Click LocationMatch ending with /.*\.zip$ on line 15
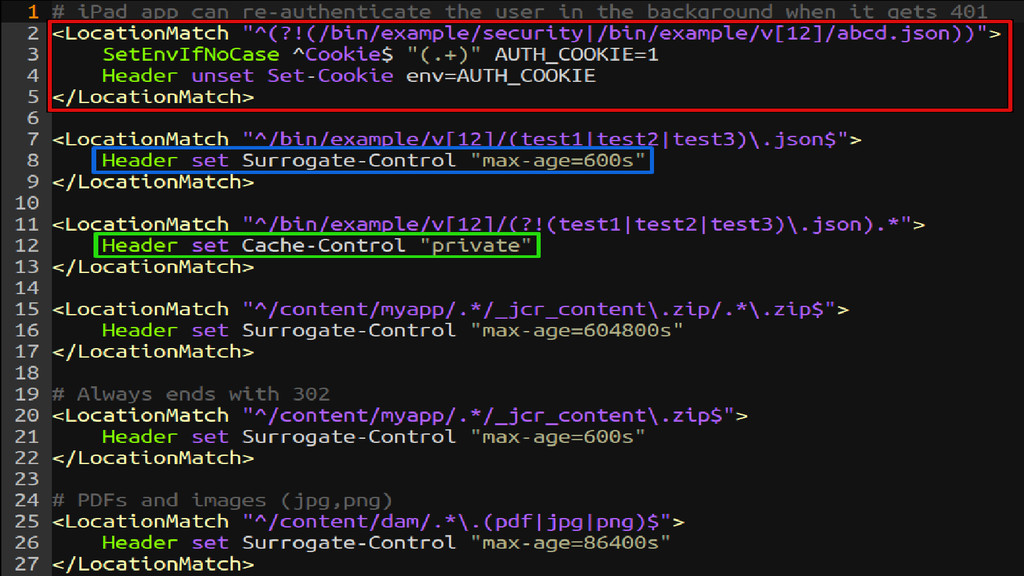Image resolution: width=1024 pixels, height=576 pixels. point(451,310)
